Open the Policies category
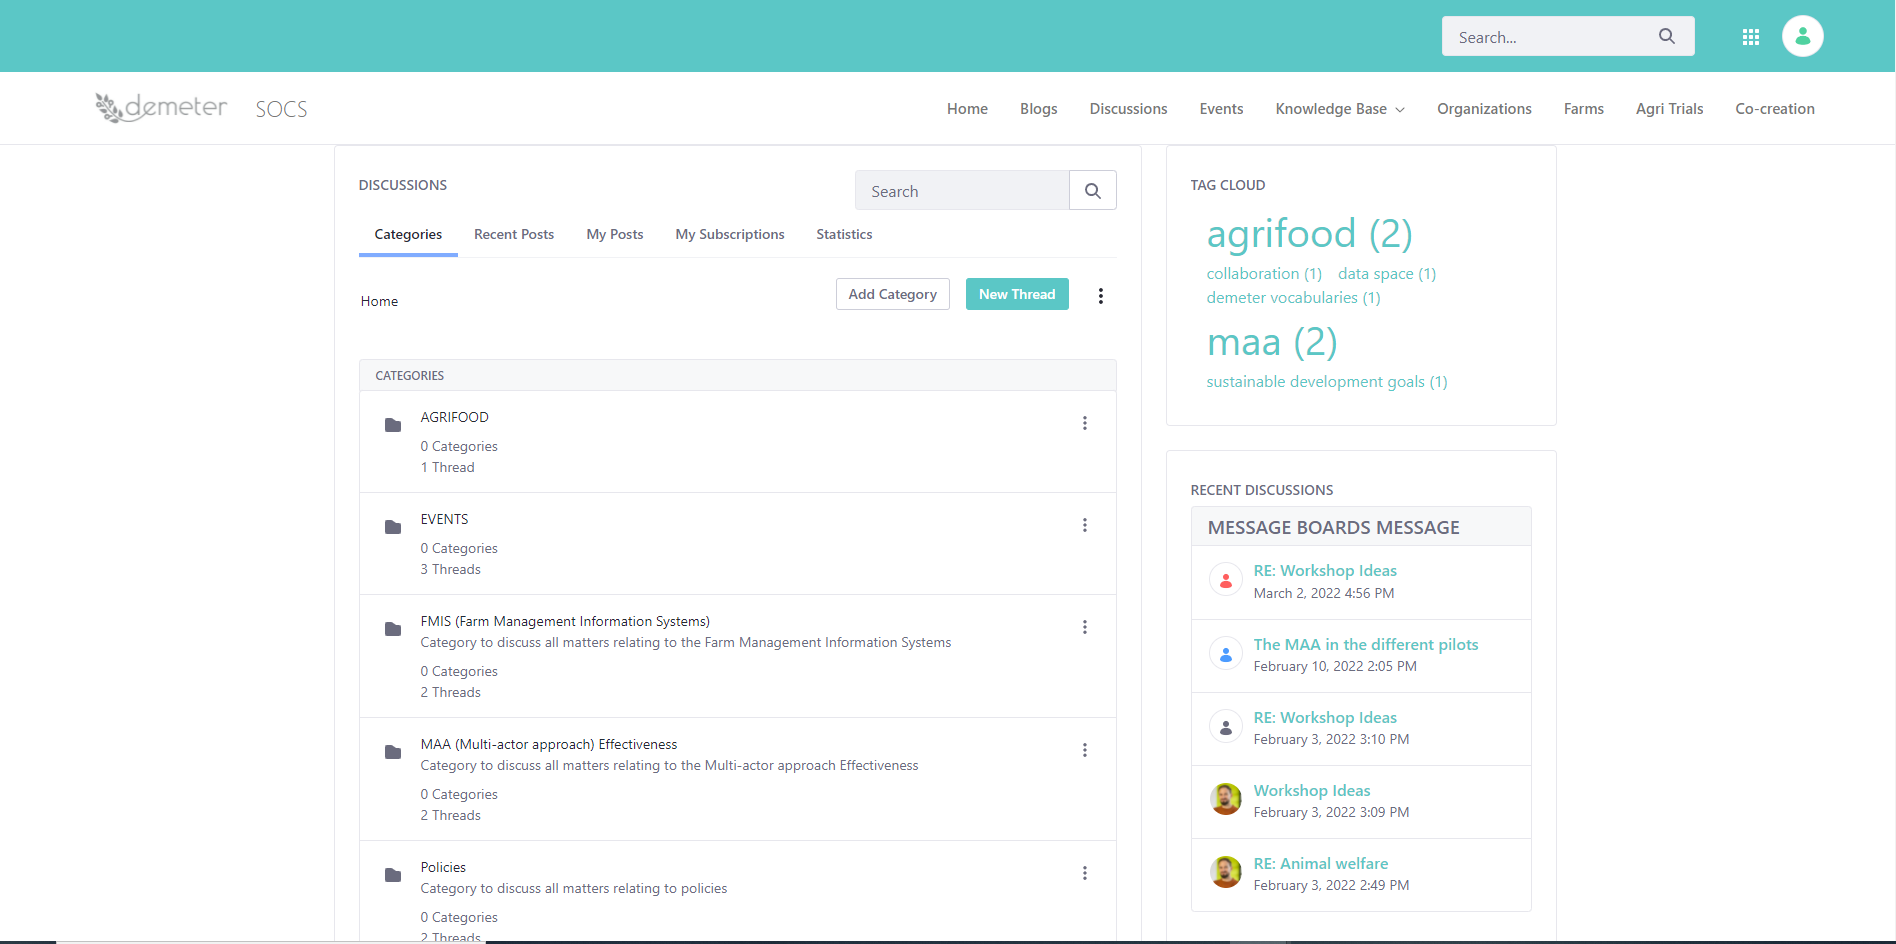This screenshot has width=1896, height=944. coord(443,867)
